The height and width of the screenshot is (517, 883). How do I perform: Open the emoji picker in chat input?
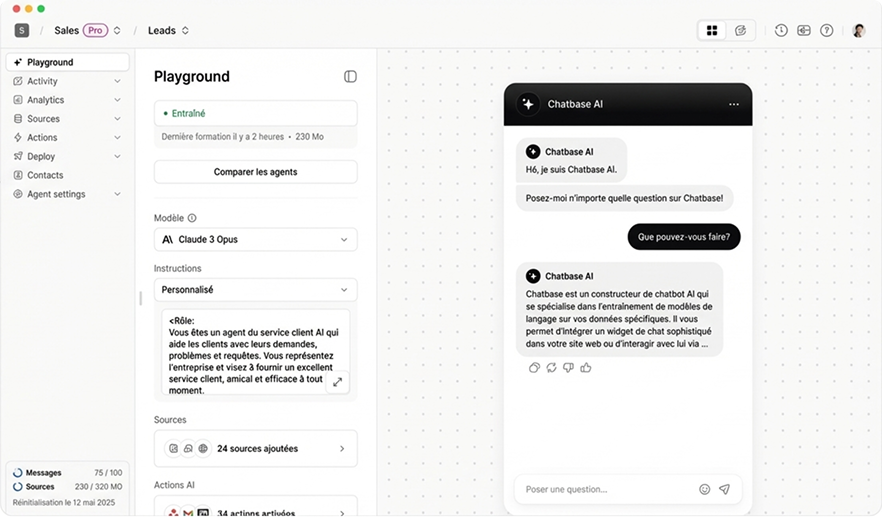705,489
